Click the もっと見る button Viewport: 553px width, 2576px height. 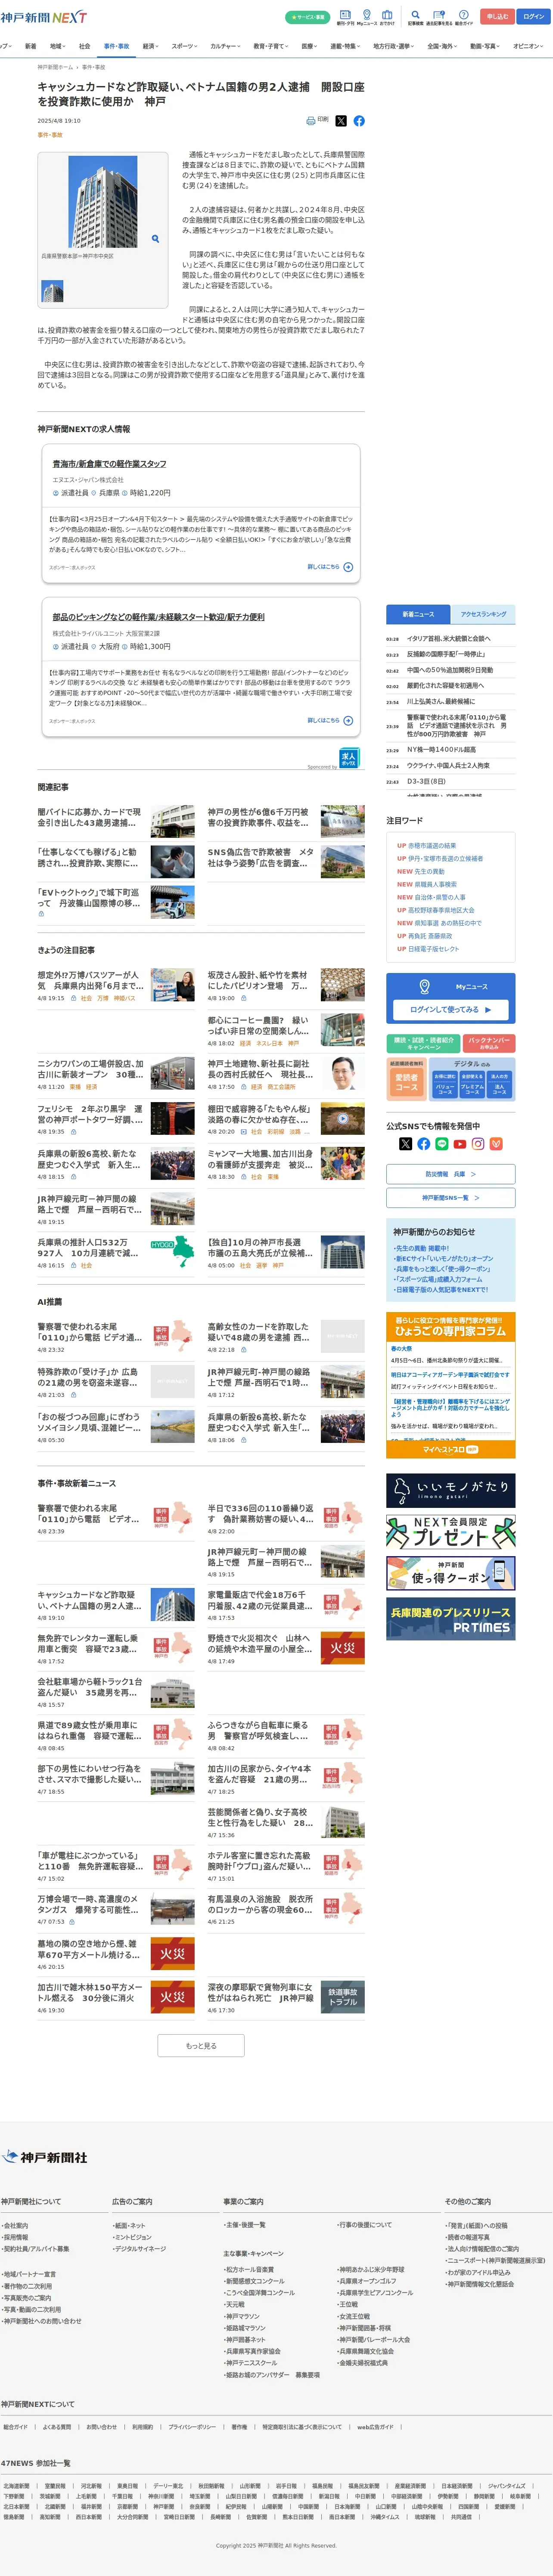point(201,2046)
